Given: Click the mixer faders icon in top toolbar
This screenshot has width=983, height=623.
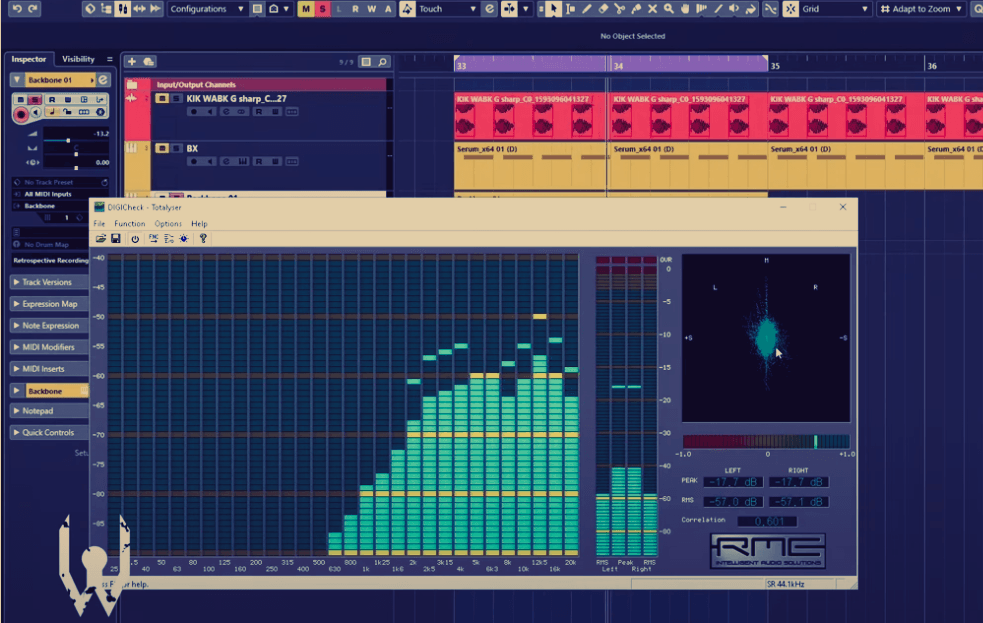Looking at the screenshot, I should coord(122,9).
